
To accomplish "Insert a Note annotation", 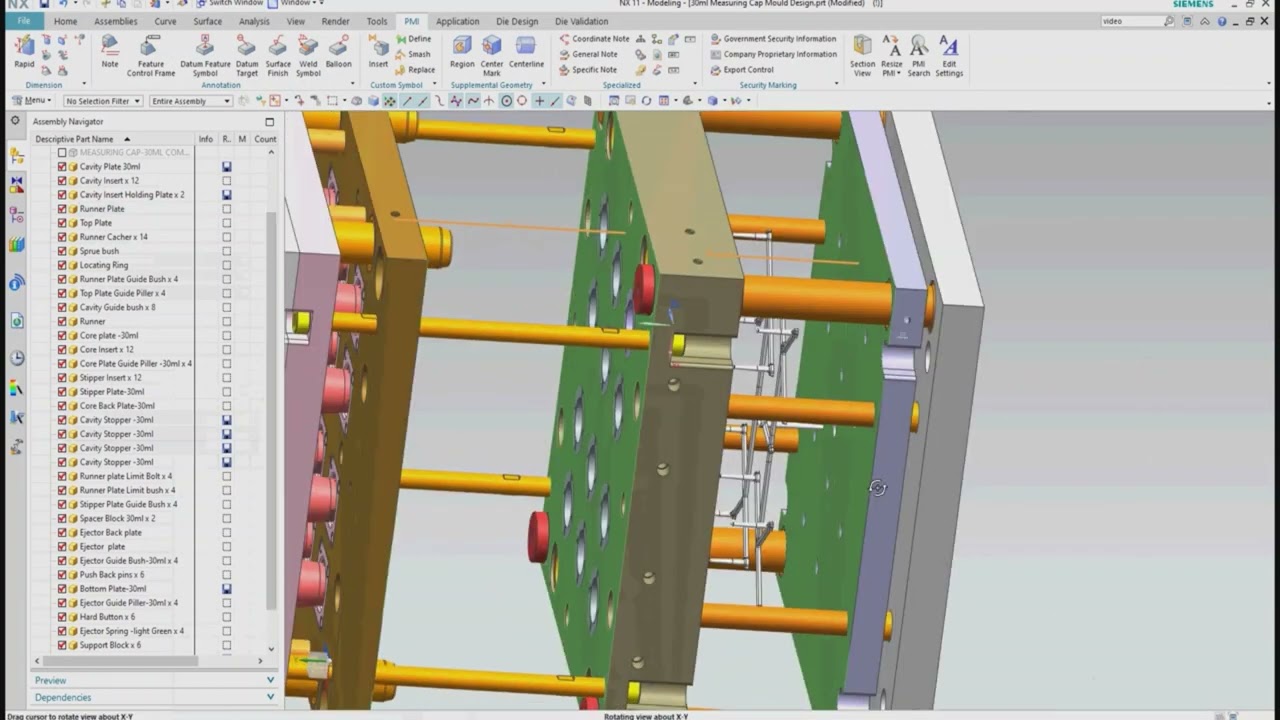I will coord(110,51).
